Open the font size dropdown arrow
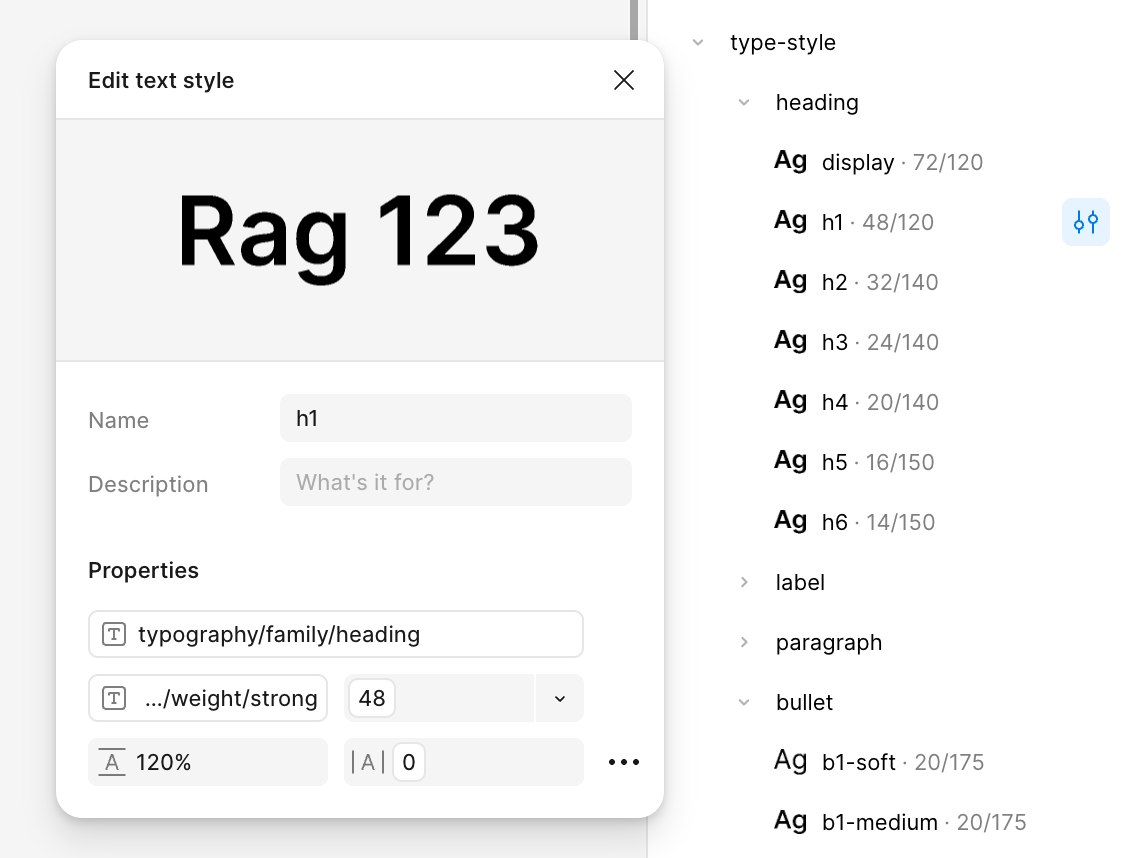Screen dimensions: 1128x858 [x=560, y=698]
